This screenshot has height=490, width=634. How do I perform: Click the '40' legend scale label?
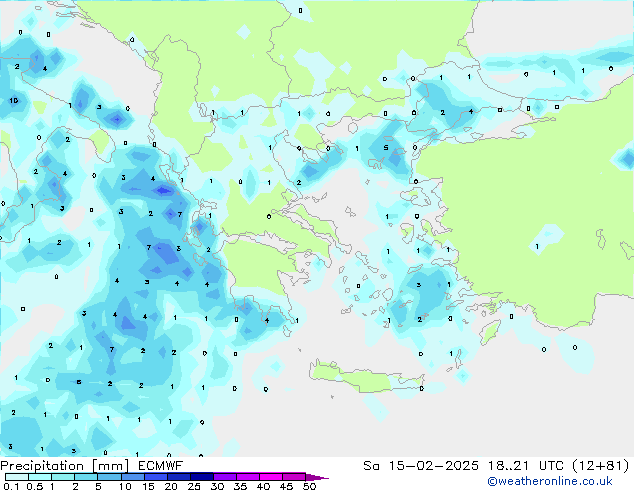coord(263,486)
